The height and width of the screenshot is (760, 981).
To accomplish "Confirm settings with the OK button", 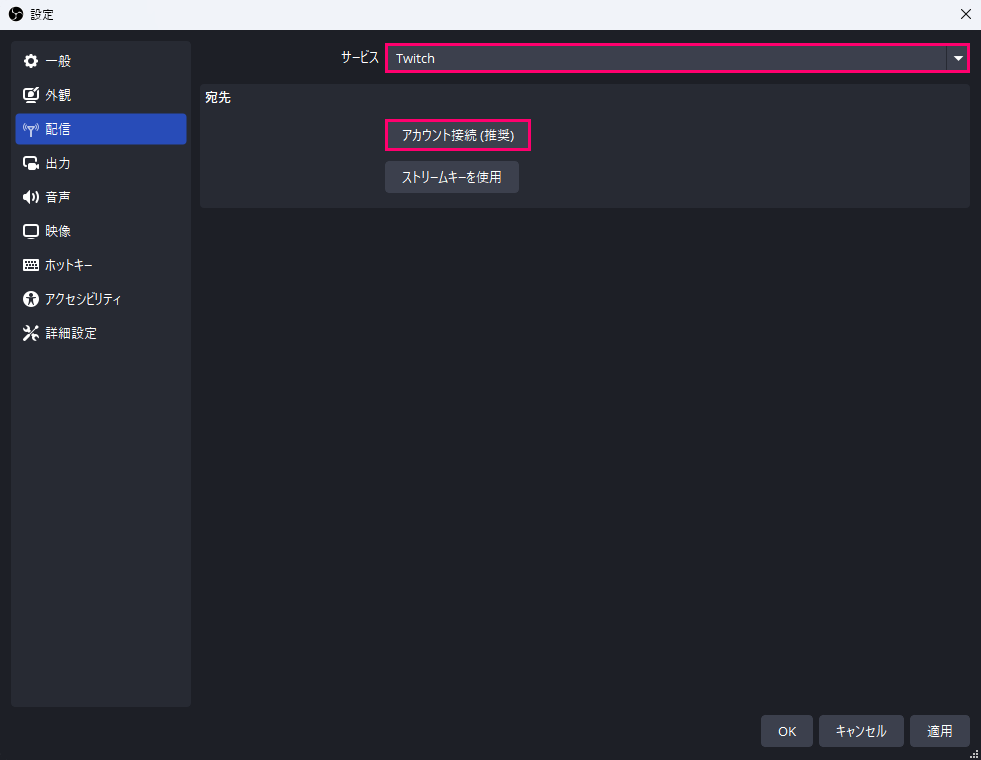I will [x=787, y=731].
